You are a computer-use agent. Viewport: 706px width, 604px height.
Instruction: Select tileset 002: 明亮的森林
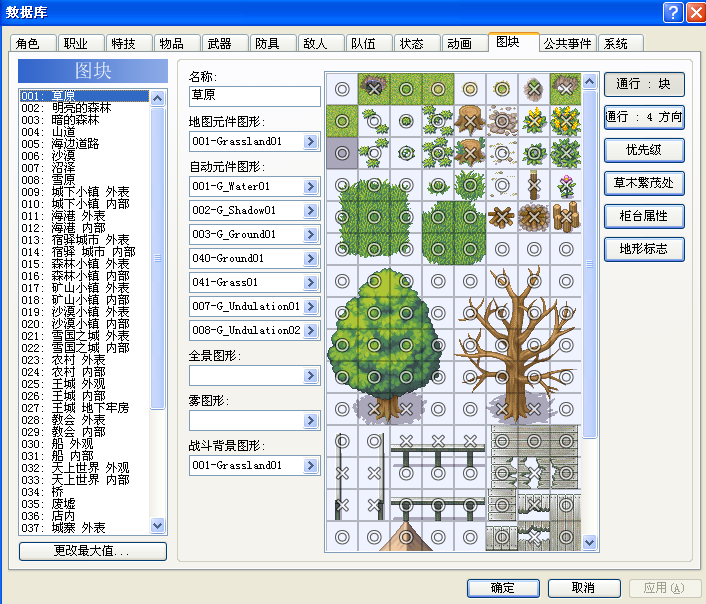(84, 108)
